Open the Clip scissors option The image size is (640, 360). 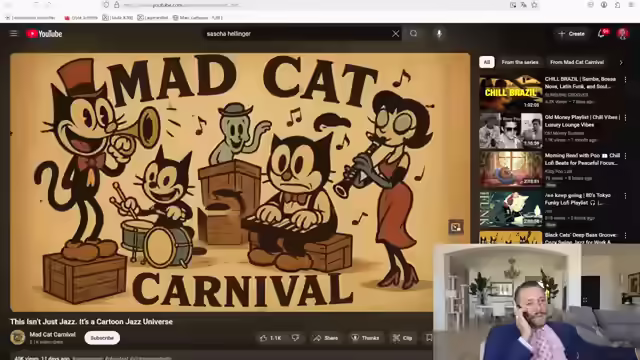tap(402, 338)
